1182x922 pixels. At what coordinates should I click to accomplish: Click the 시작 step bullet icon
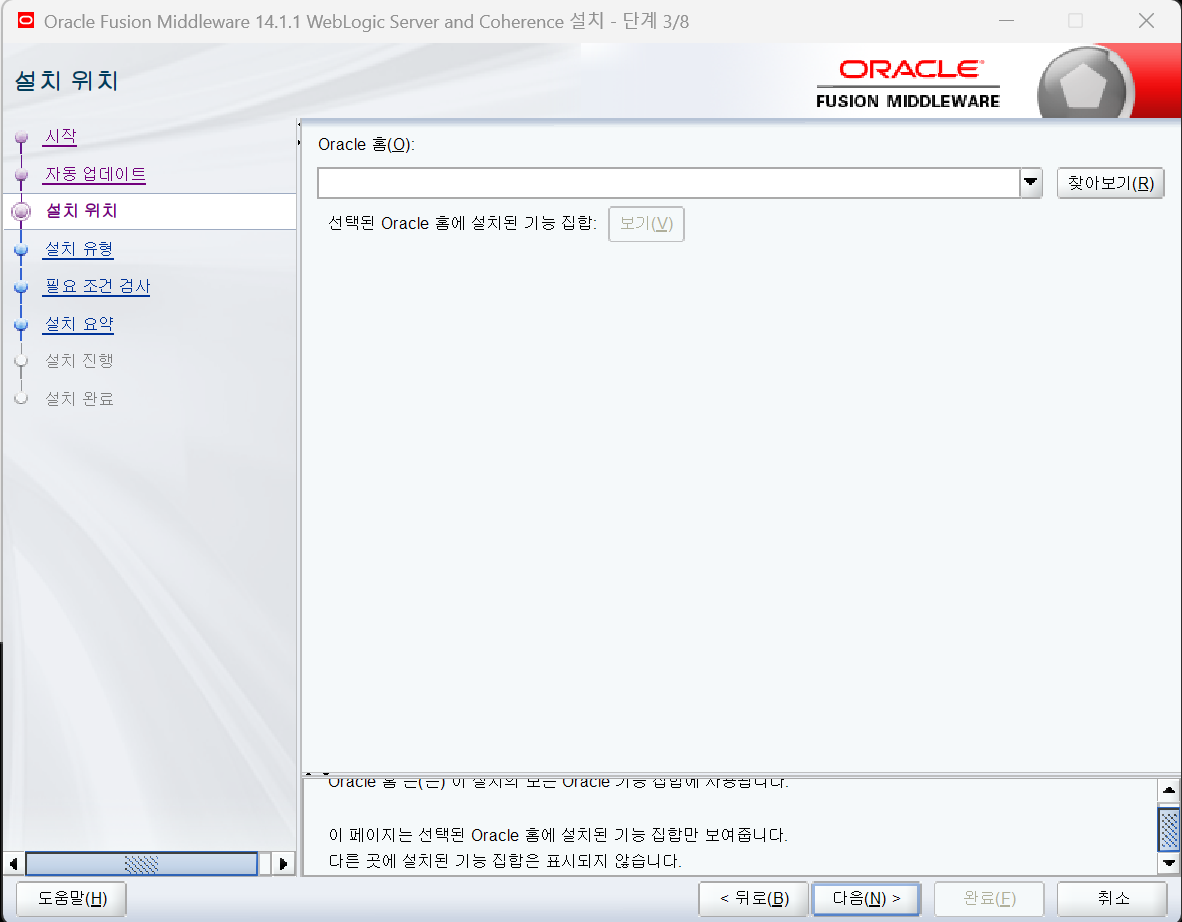(x=21, y=137)
